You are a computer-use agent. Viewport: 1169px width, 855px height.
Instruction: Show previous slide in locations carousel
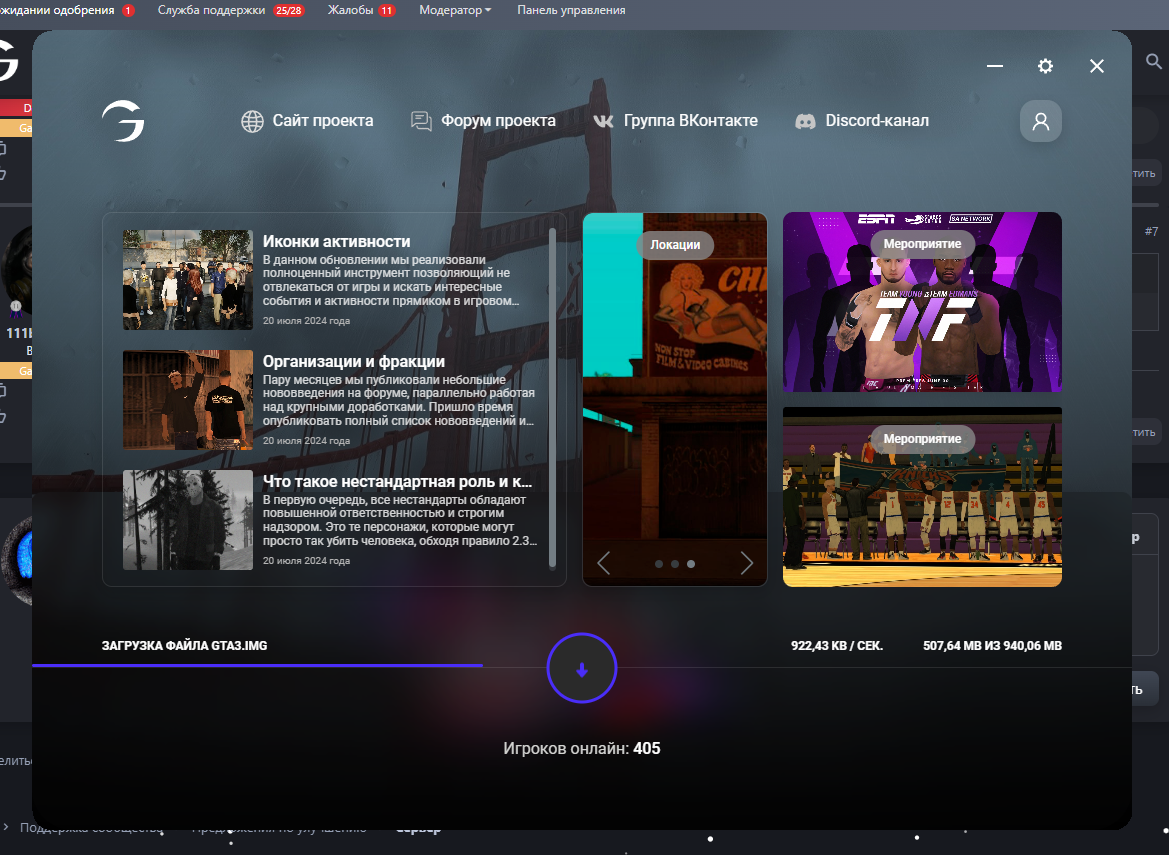(x=603, y=563)
